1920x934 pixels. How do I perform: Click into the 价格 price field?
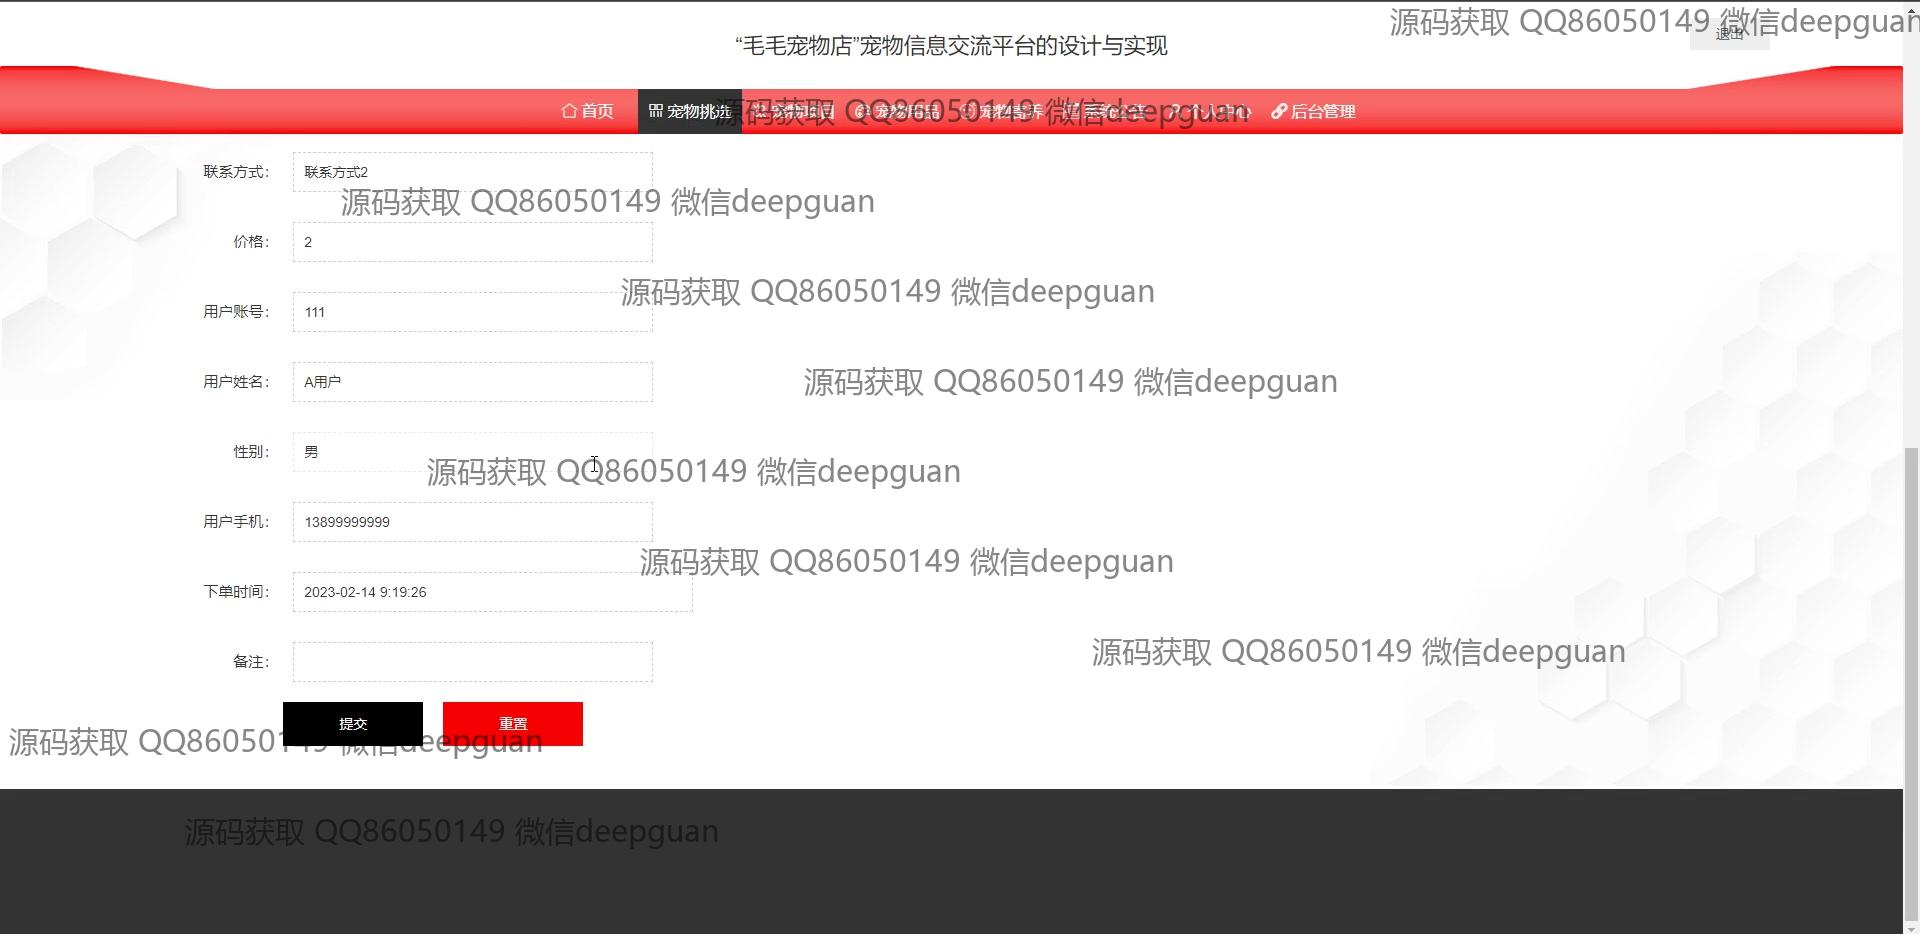[x=473, y=242]
